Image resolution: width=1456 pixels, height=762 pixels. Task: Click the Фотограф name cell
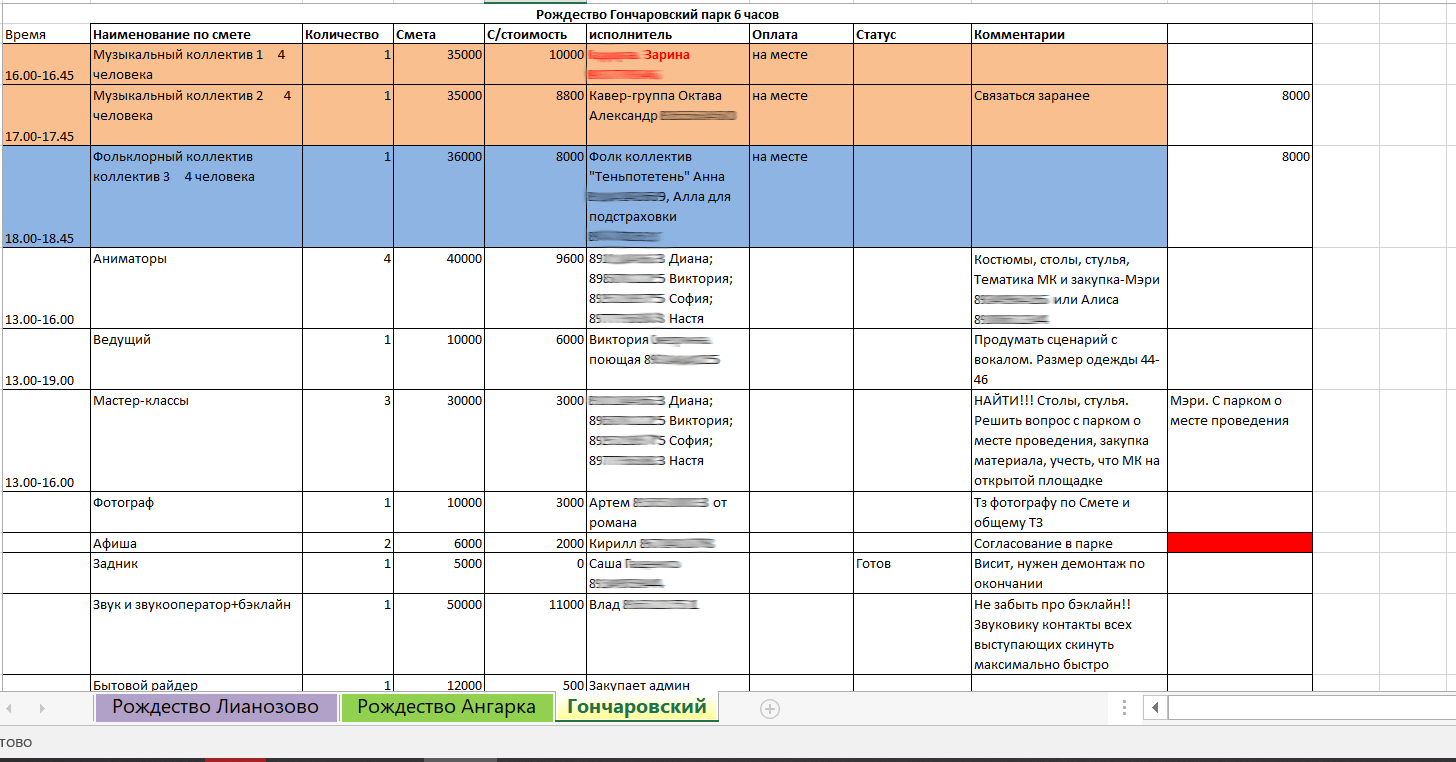196,512
